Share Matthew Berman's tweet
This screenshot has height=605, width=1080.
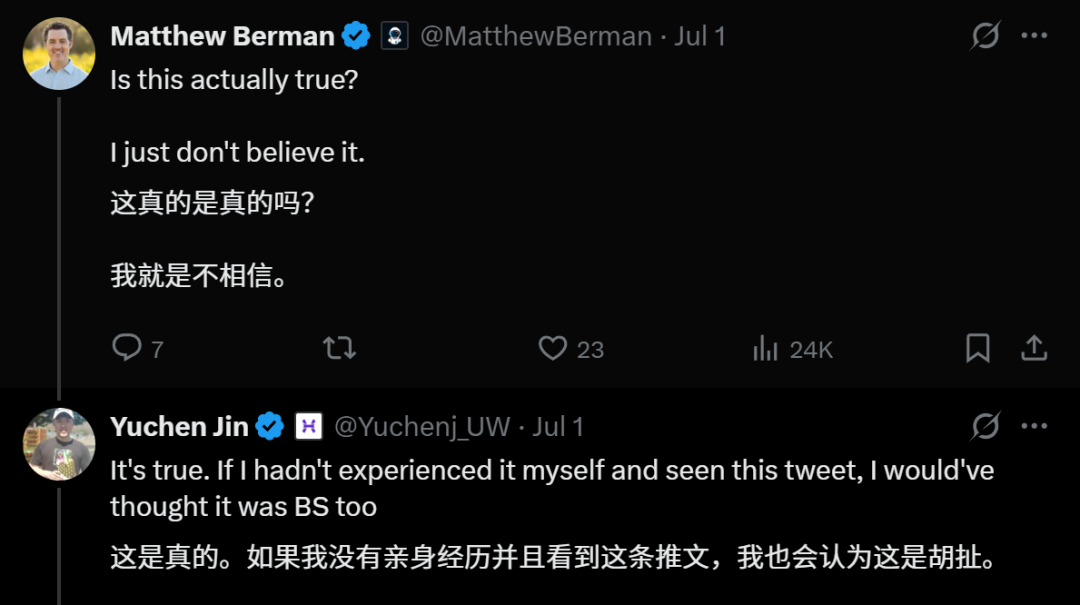(x=1034, y=348)
